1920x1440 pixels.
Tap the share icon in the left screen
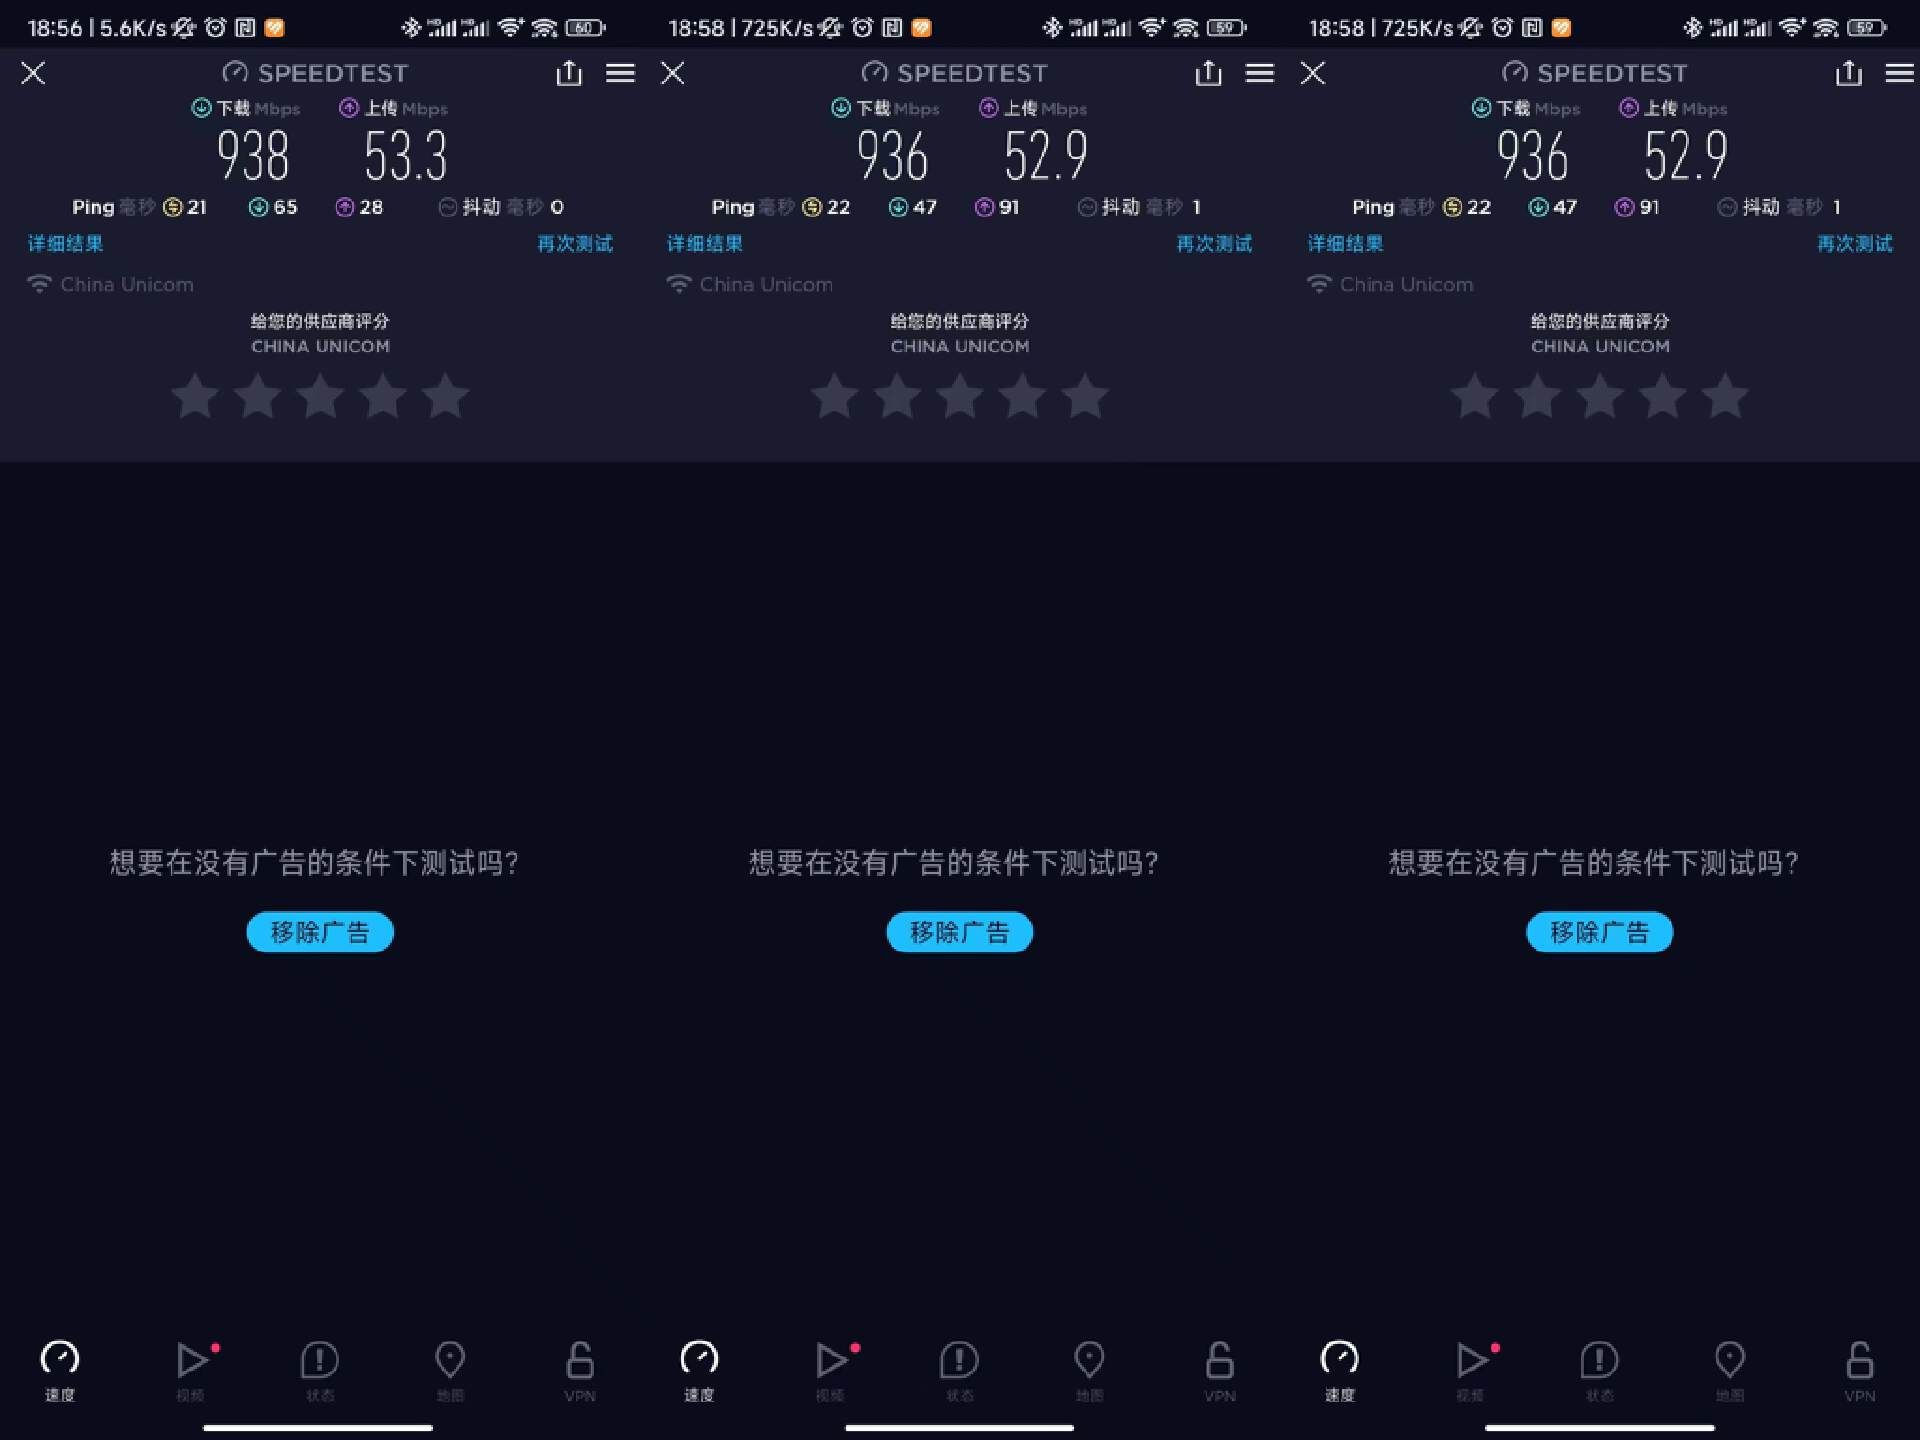click(x=569, y=72)
